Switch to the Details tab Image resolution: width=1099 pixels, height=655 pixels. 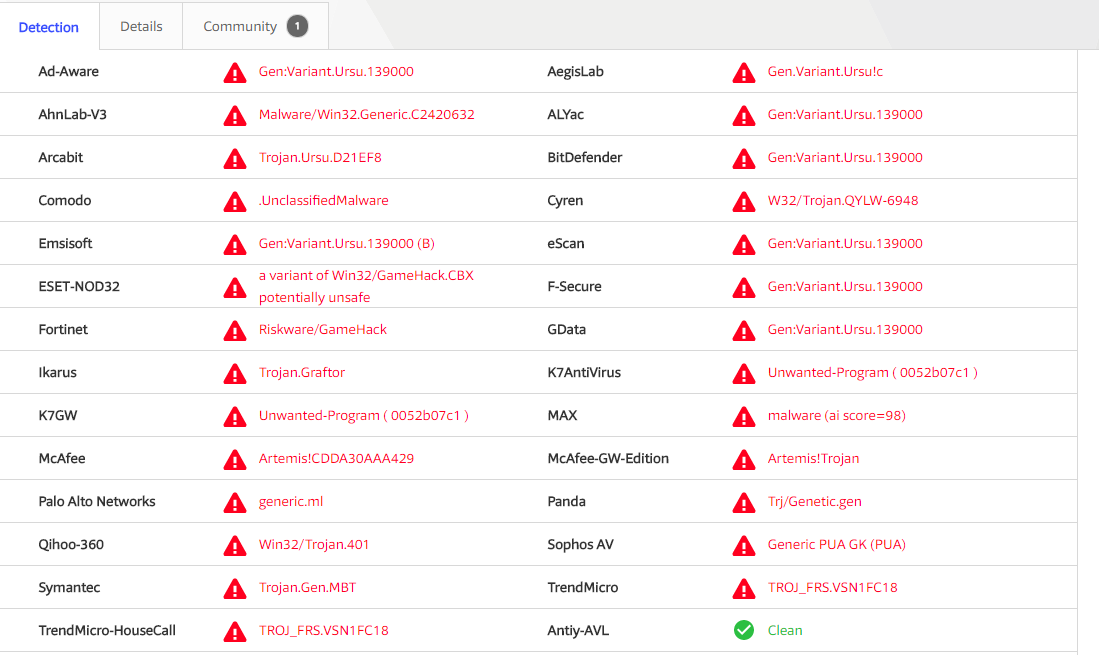[x=141, y=27]
